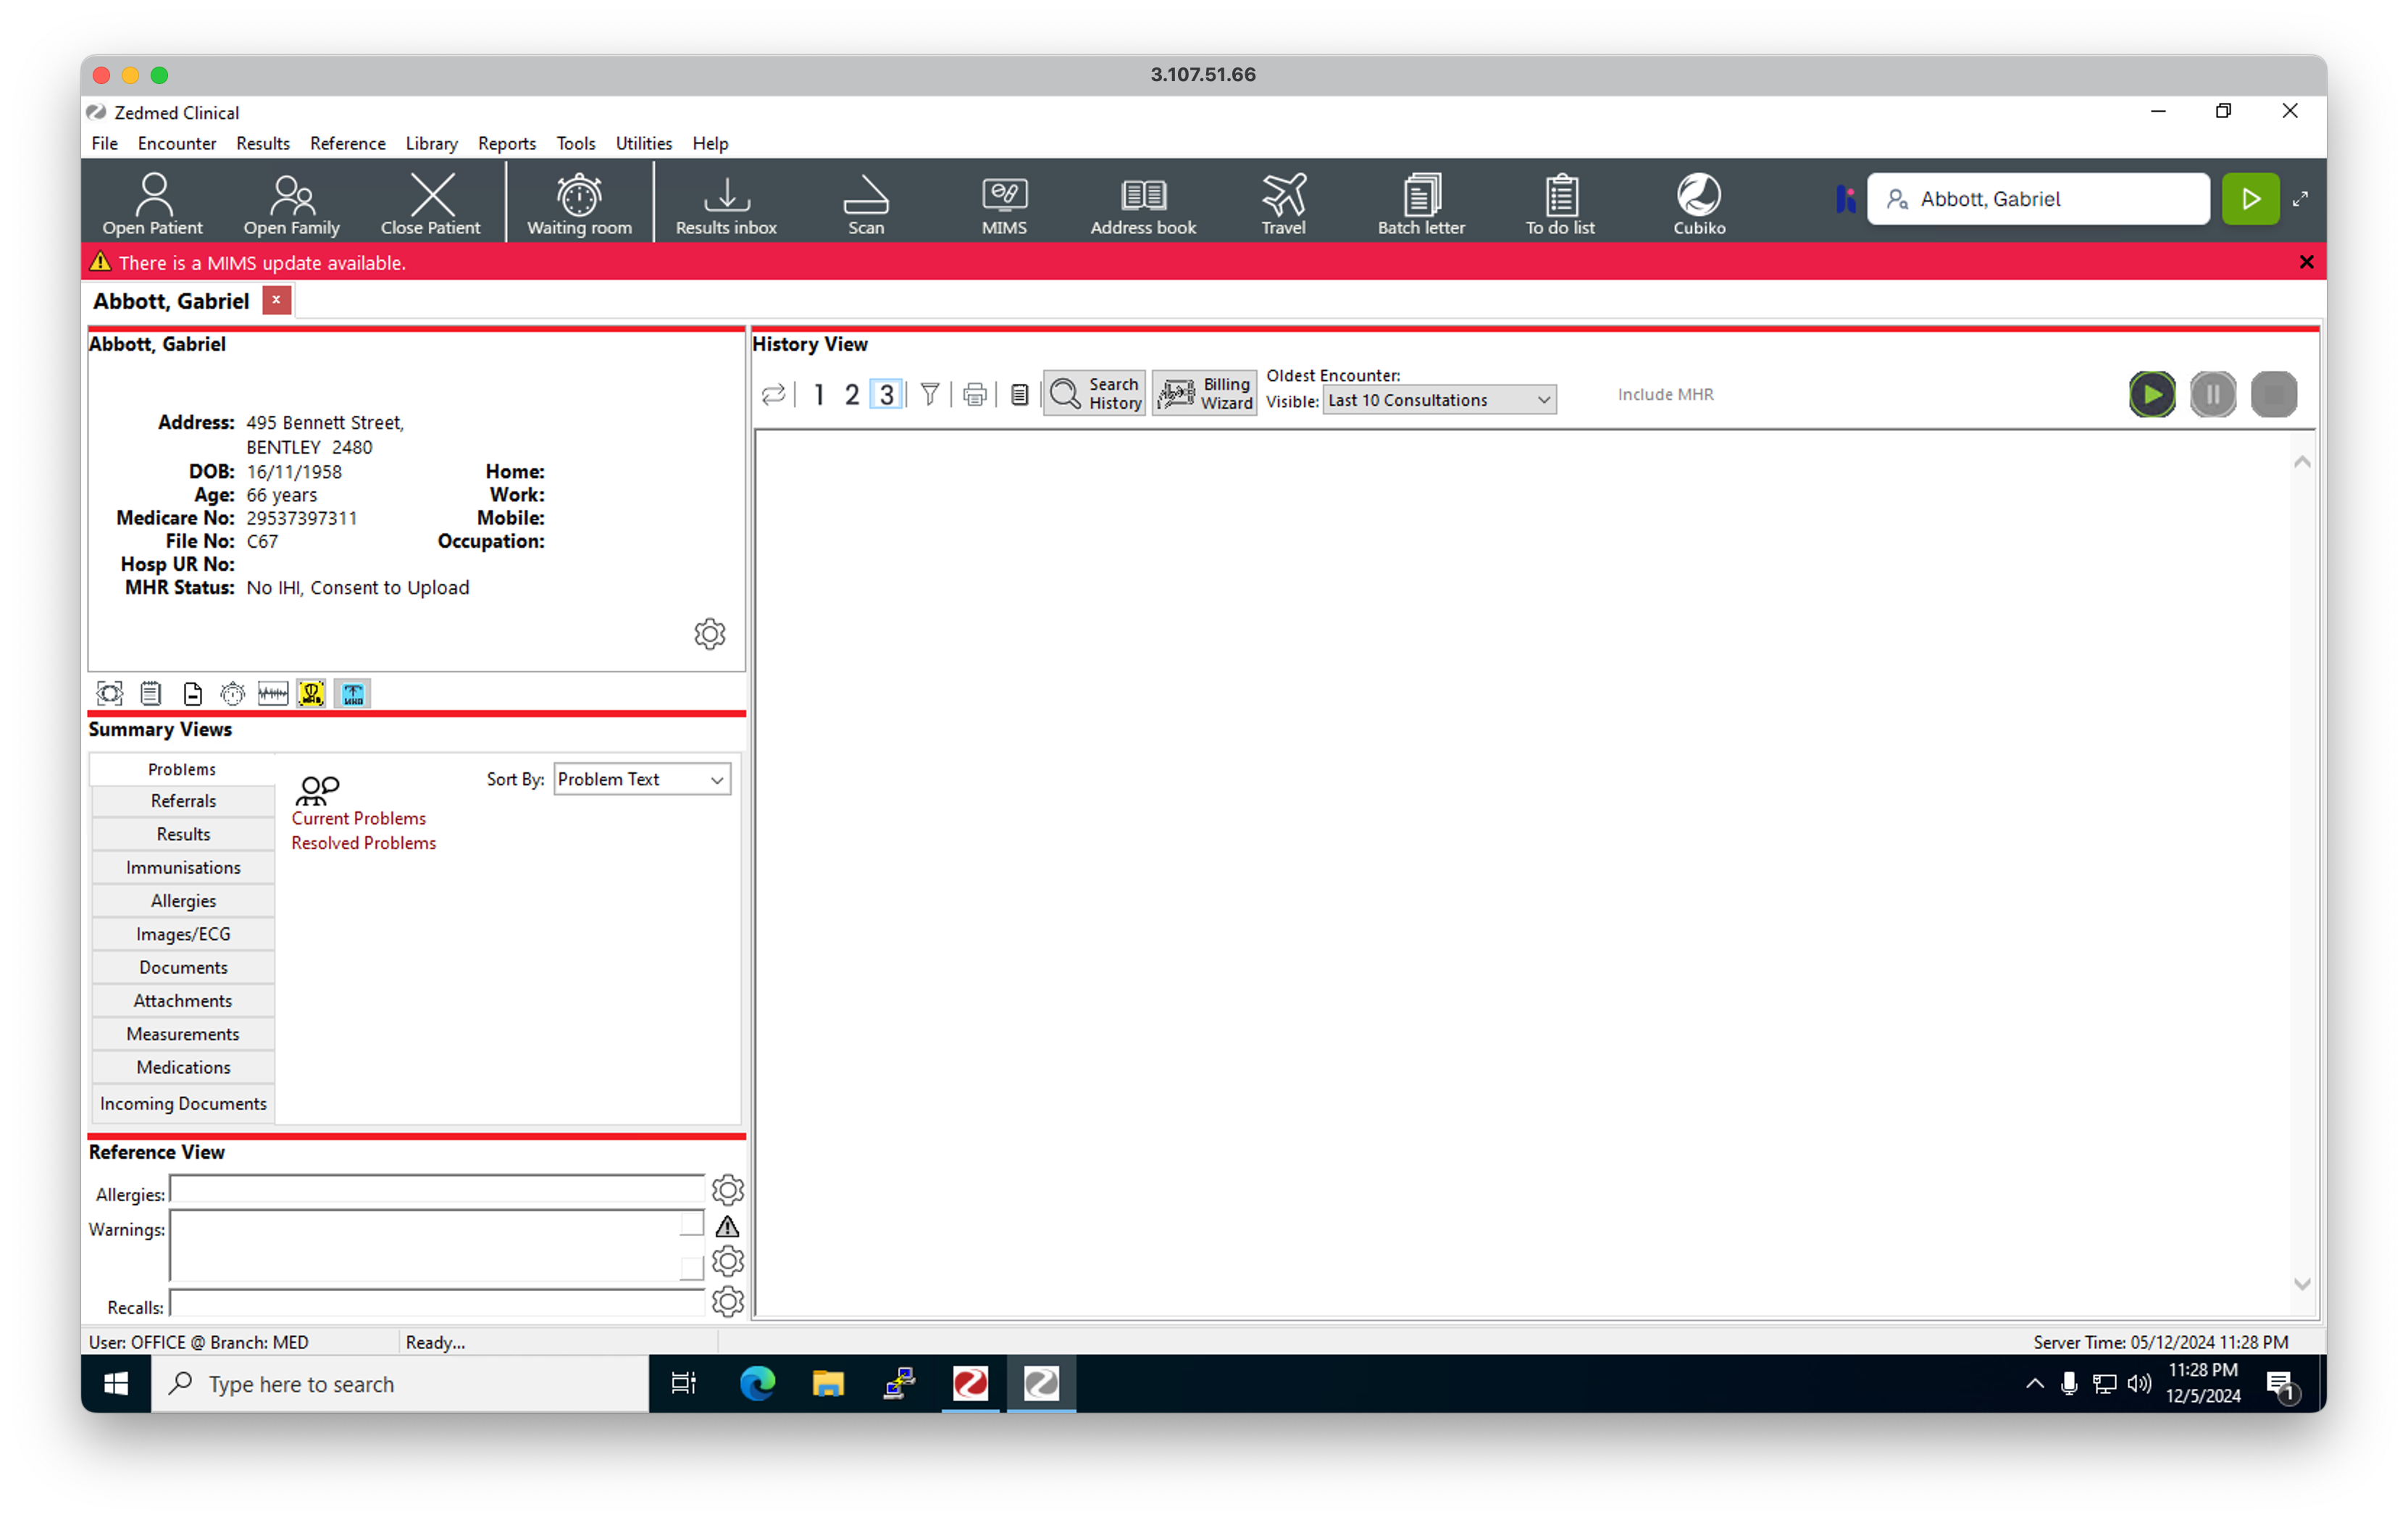
Task: Open the Travel tool
Action: pos(1284,203)
